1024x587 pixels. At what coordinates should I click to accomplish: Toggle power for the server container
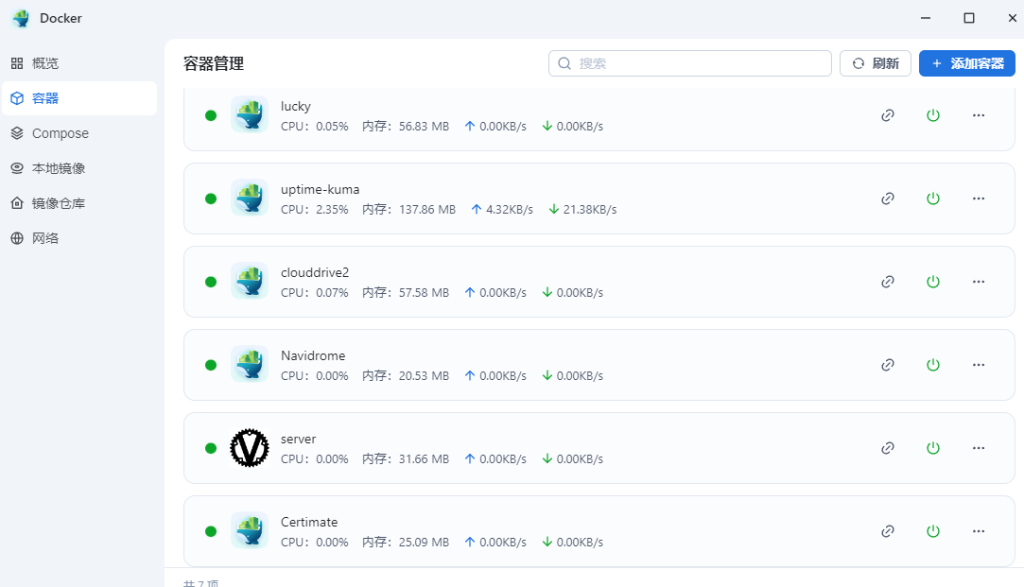pyautogui.click(x=933, y=448)
